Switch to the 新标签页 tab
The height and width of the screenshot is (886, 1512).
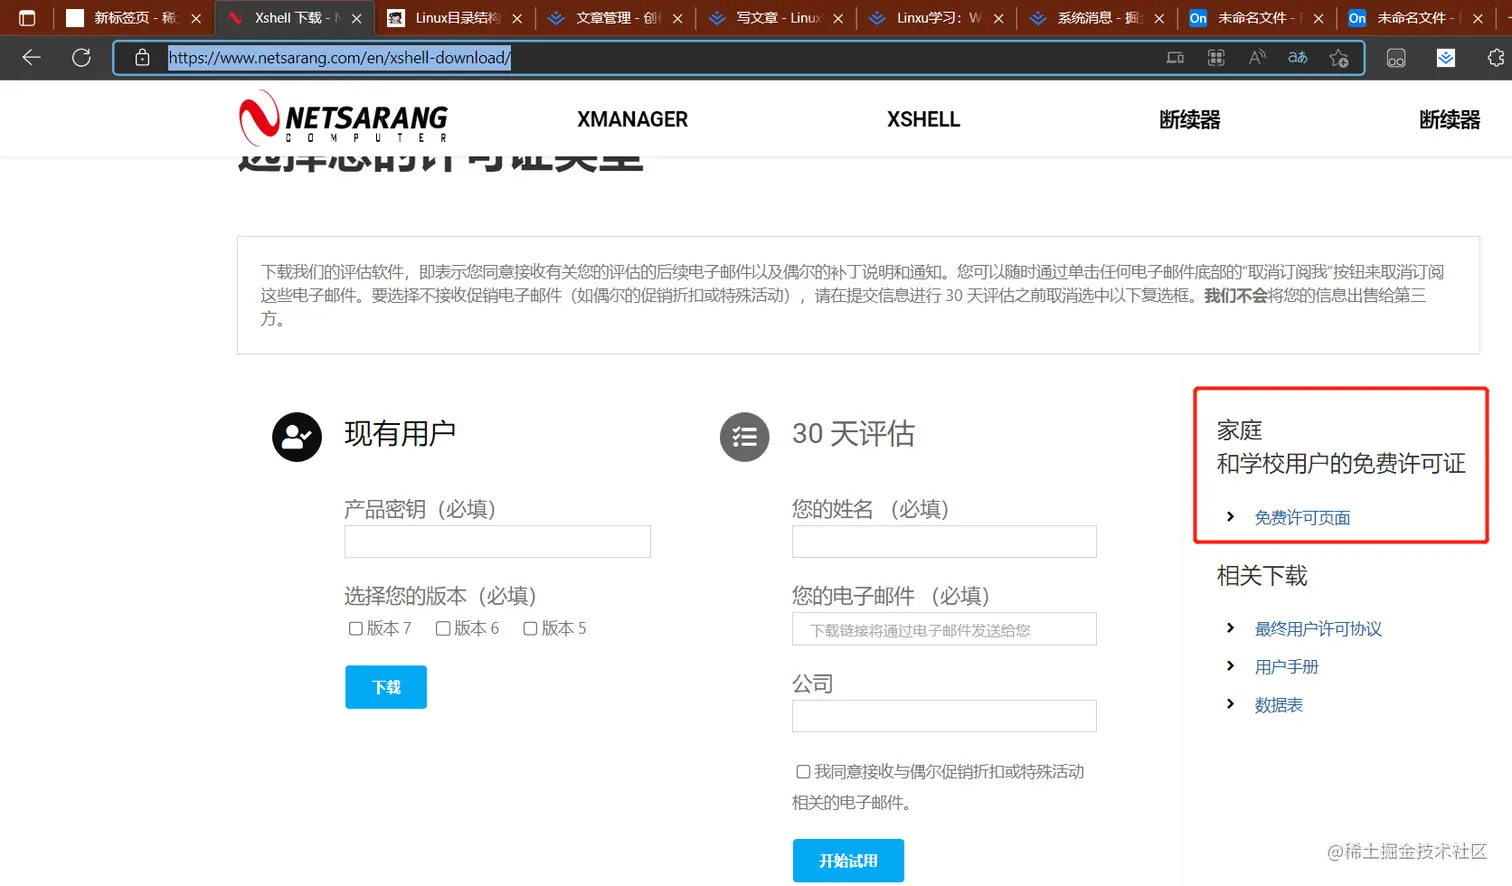(133, 18)
